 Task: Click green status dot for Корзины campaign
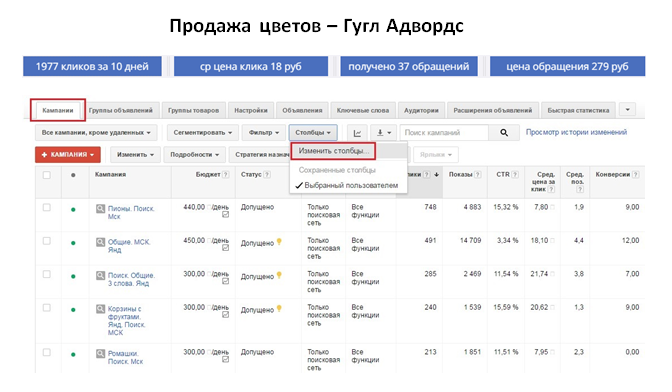point(73,310)
